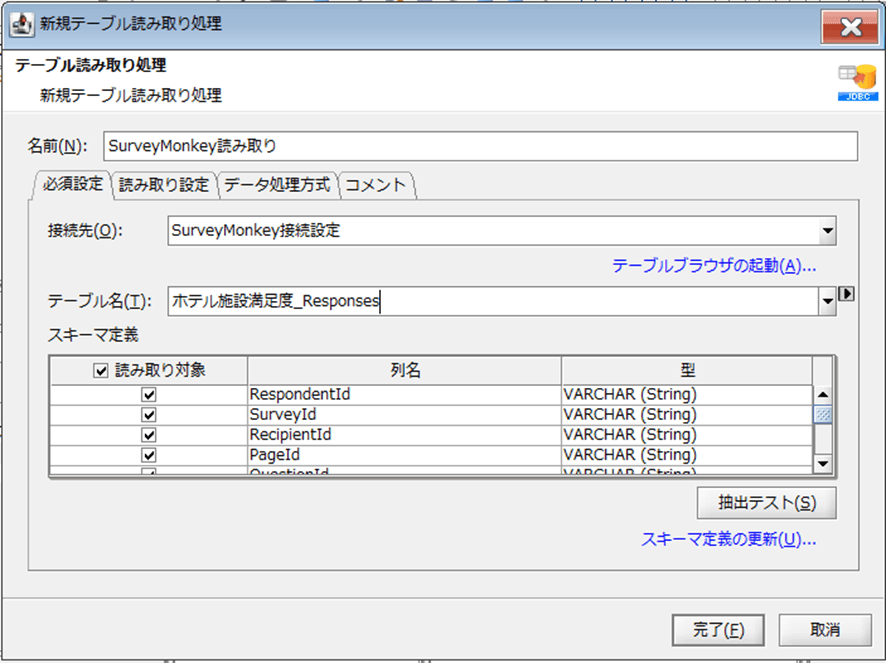Click the 完了(F) button
Viewport: 886px width, 663px height.
[x=718, y=630]
